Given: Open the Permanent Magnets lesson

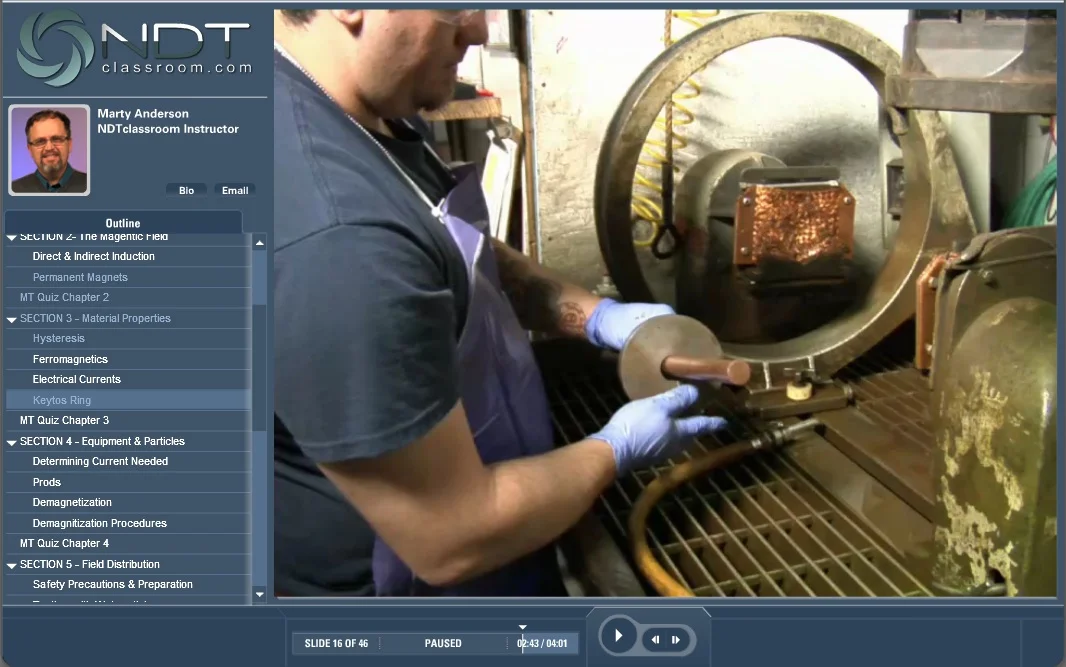Looking at the screenshot, I should click(x=80, y=277).
